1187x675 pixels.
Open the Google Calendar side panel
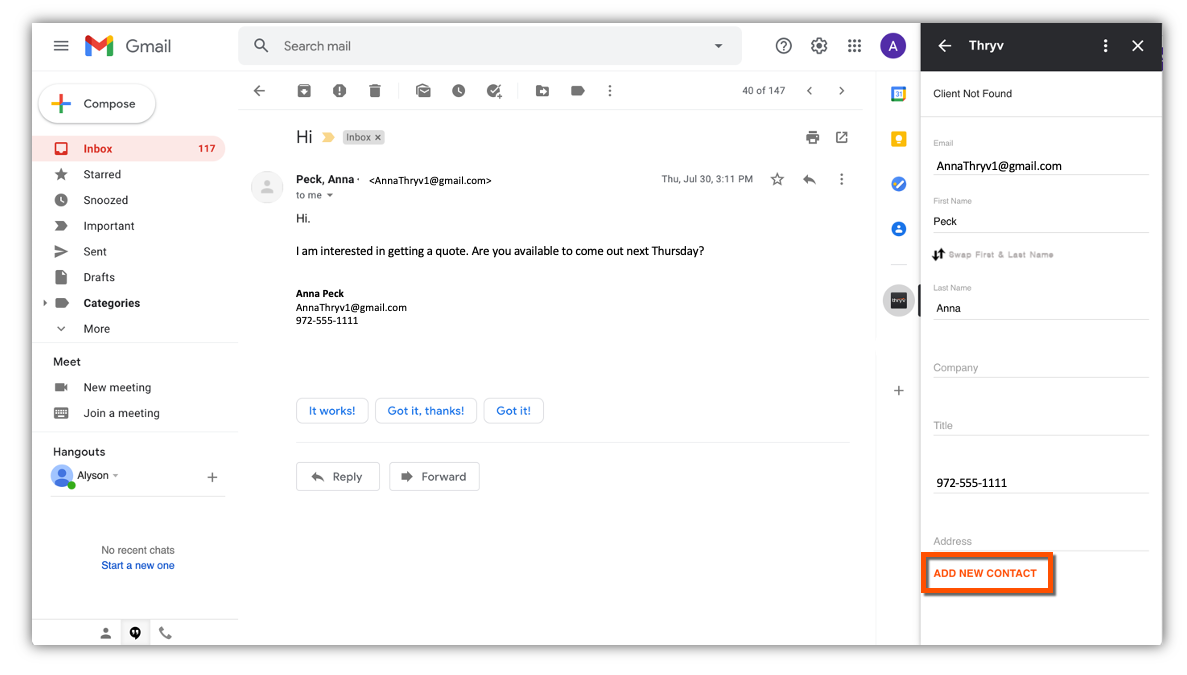coord(899,94)
